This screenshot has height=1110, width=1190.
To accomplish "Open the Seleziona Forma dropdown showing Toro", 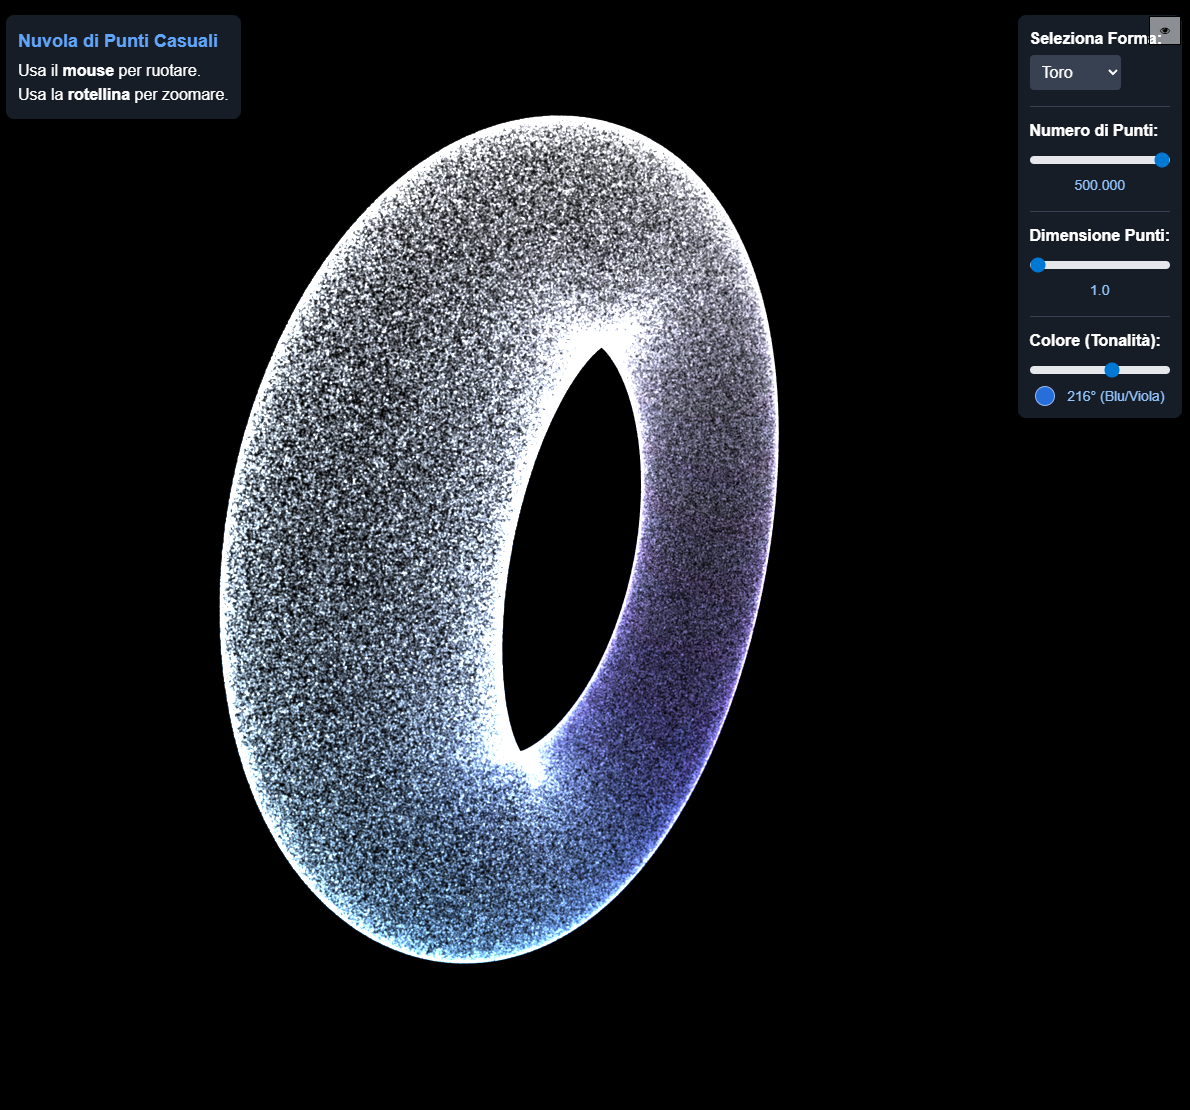I will pyautogui.click(x=1075, y=72).
